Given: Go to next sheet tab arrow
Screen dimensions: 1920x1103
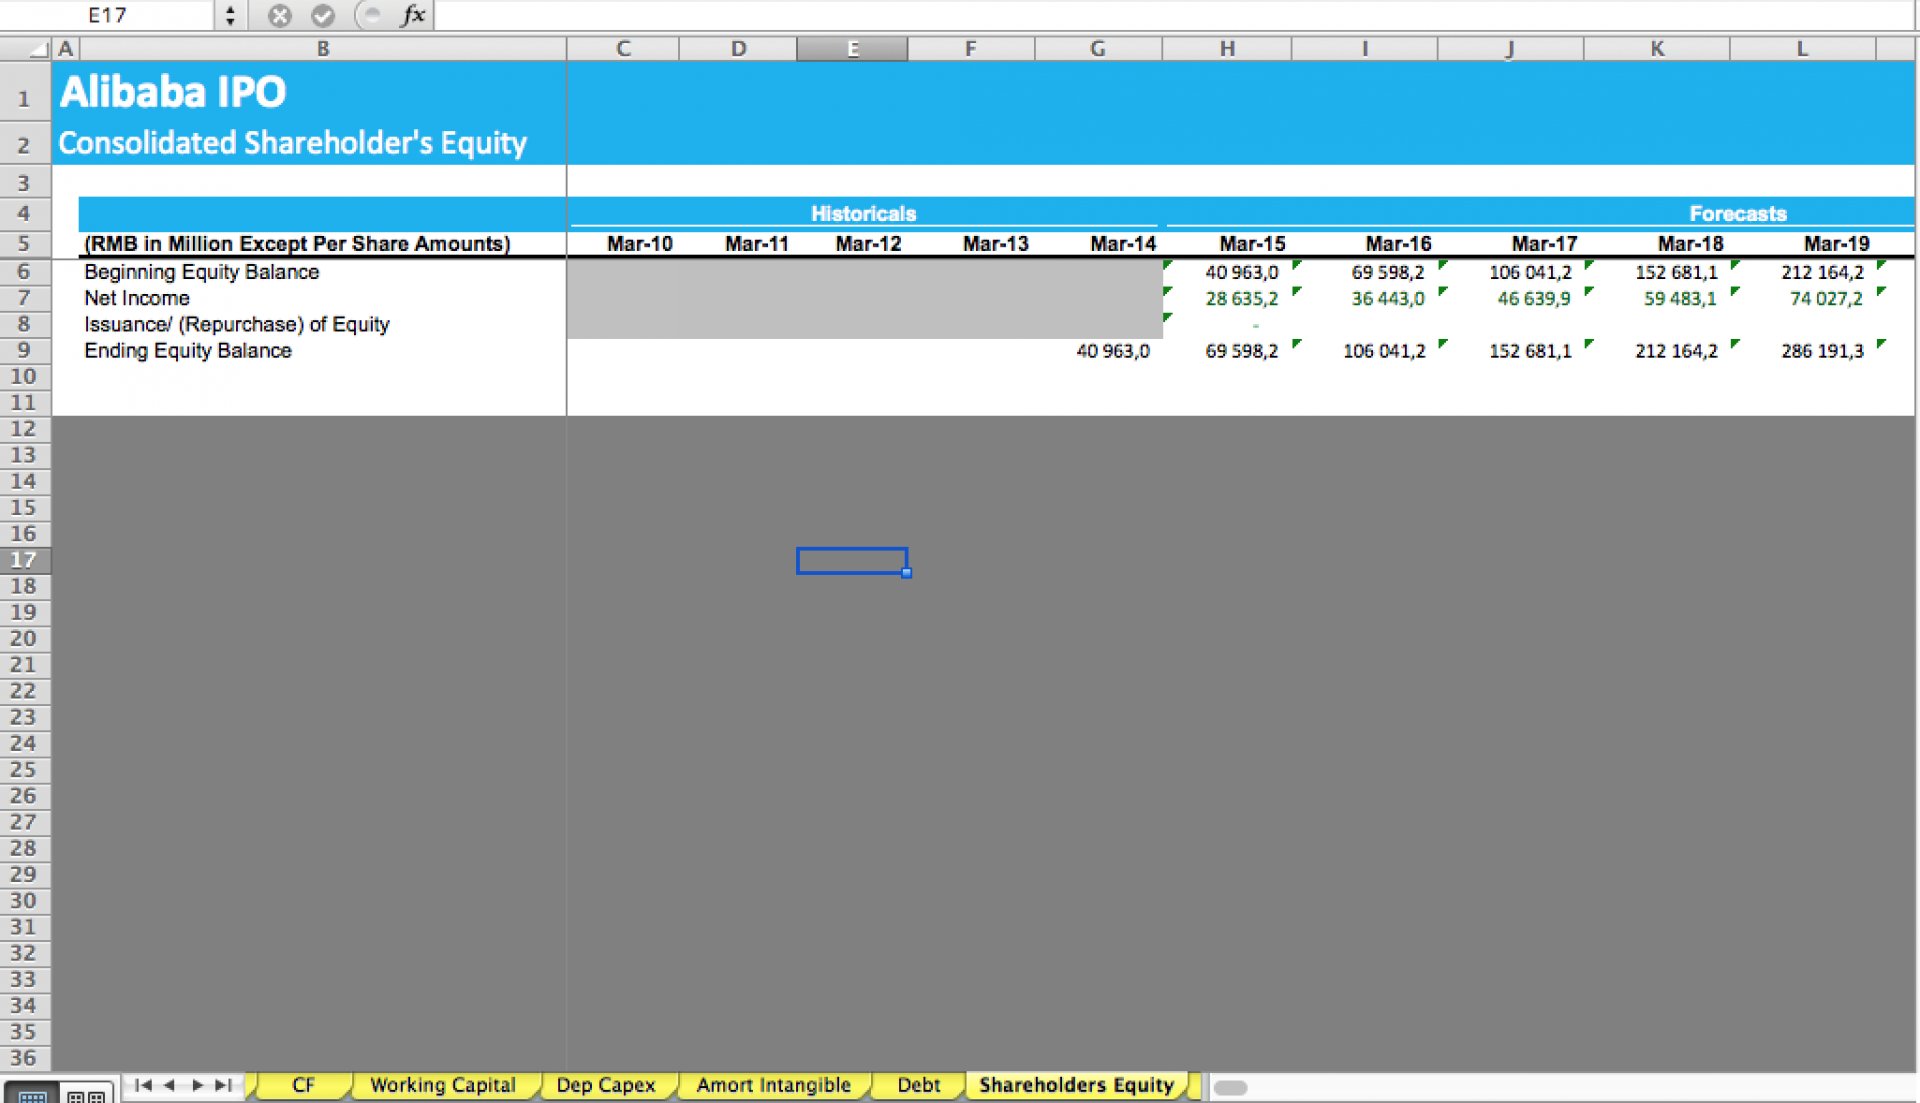Looking at the screenshot, I should (x=197, y=1085).
